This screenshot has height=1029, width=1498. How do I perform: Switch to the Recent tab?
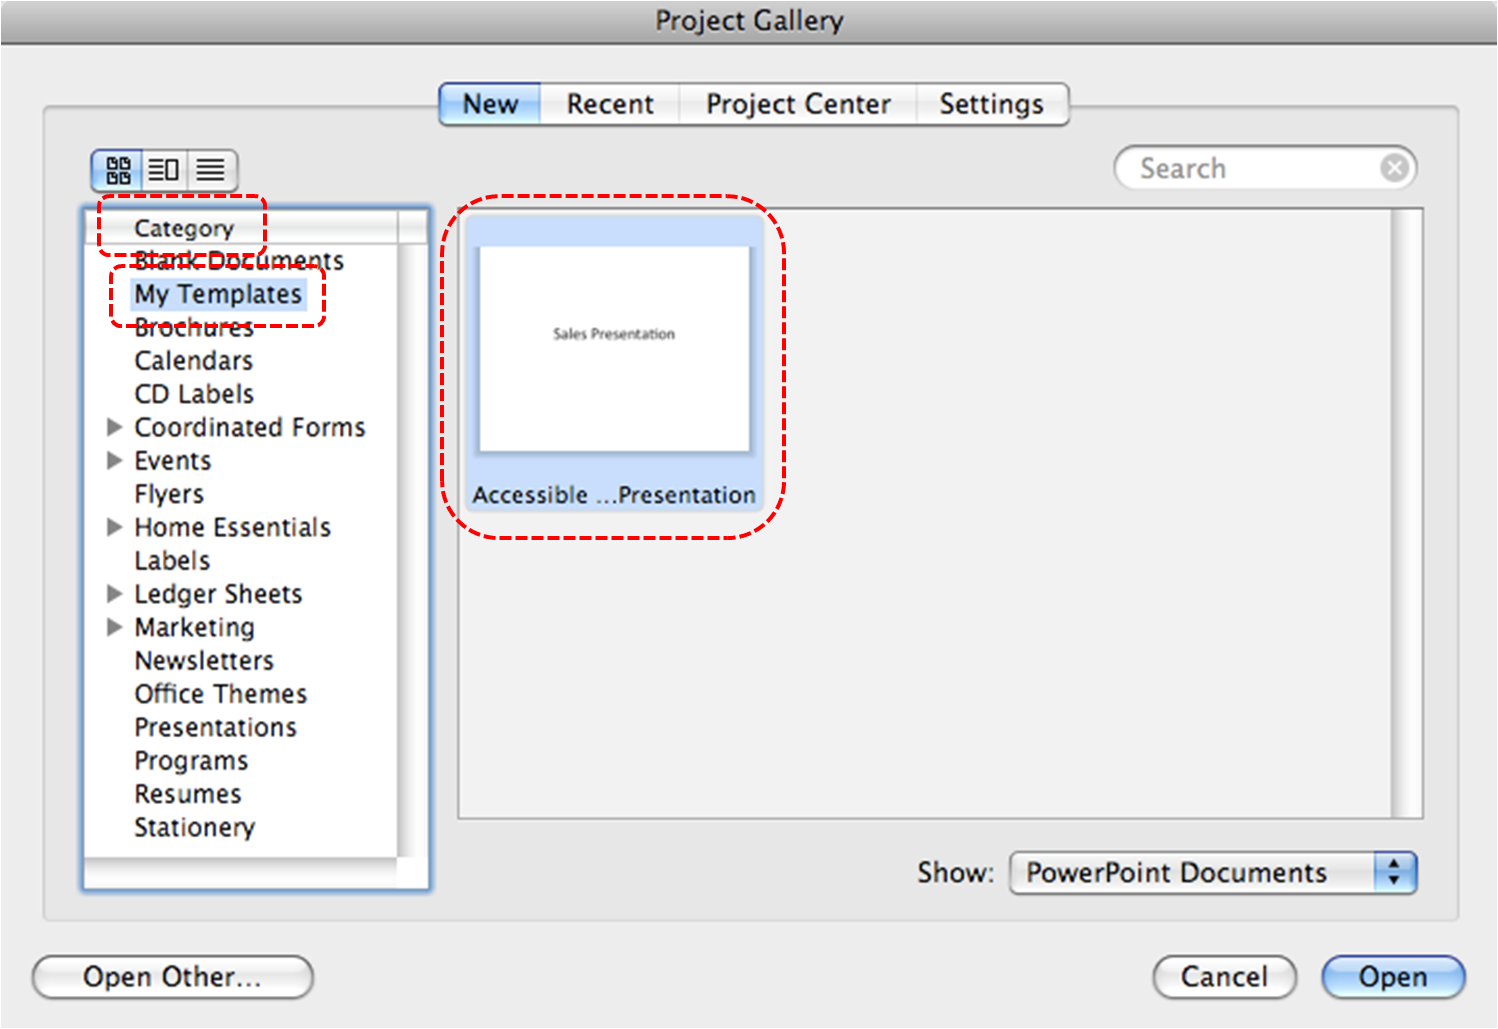(610, 104)
